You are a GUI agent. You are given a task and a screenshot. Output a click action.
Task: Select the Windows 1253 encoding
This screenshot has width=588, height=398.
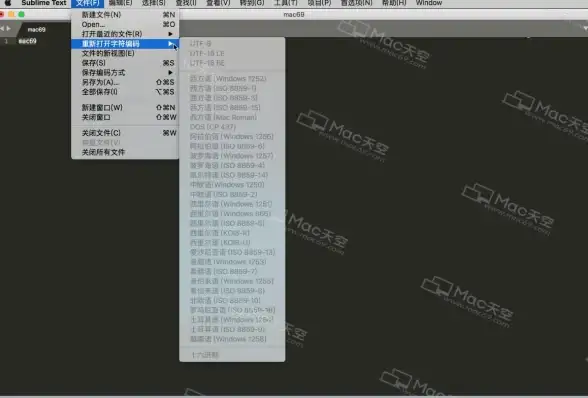tap(232, 262)
